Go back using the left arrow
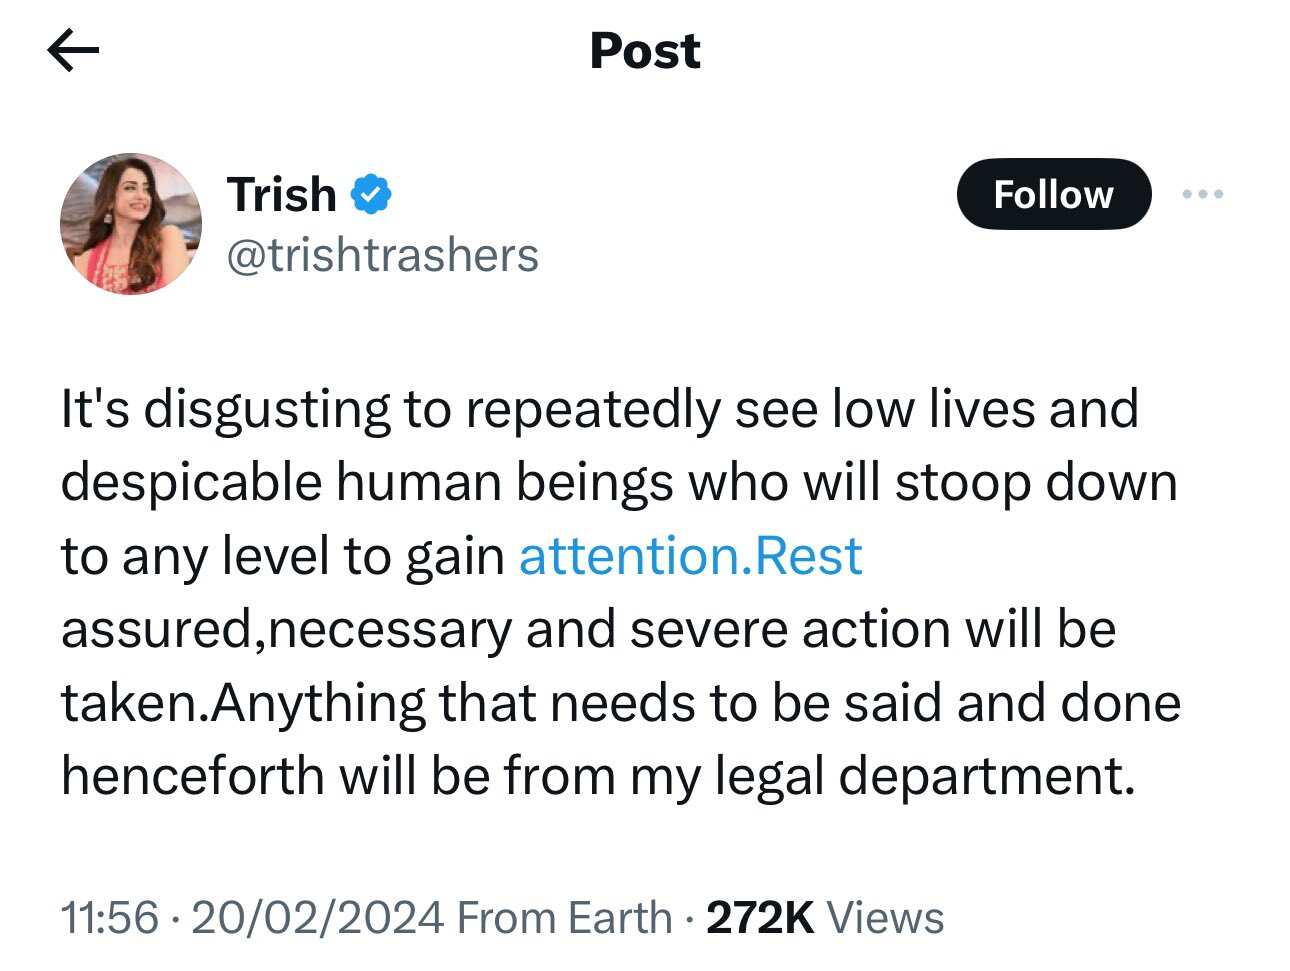The width and height of the screenshot is (1290, 971). [x=73, y=50]
